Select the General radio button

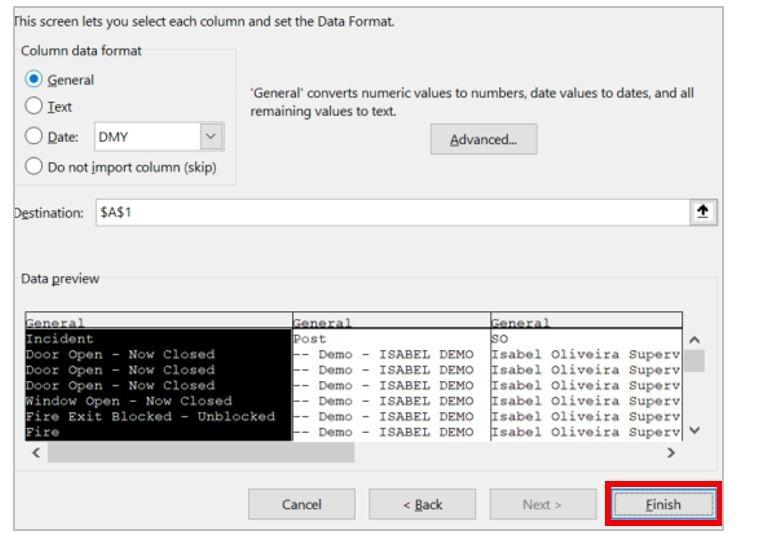(x=33, y=79)
